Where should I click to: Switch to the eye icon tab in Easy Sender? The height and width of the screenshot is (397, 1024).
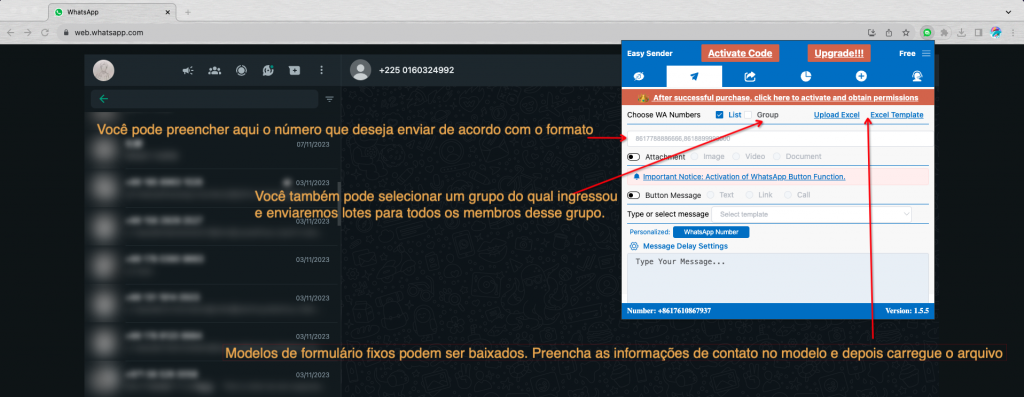(x=639, y=76)
